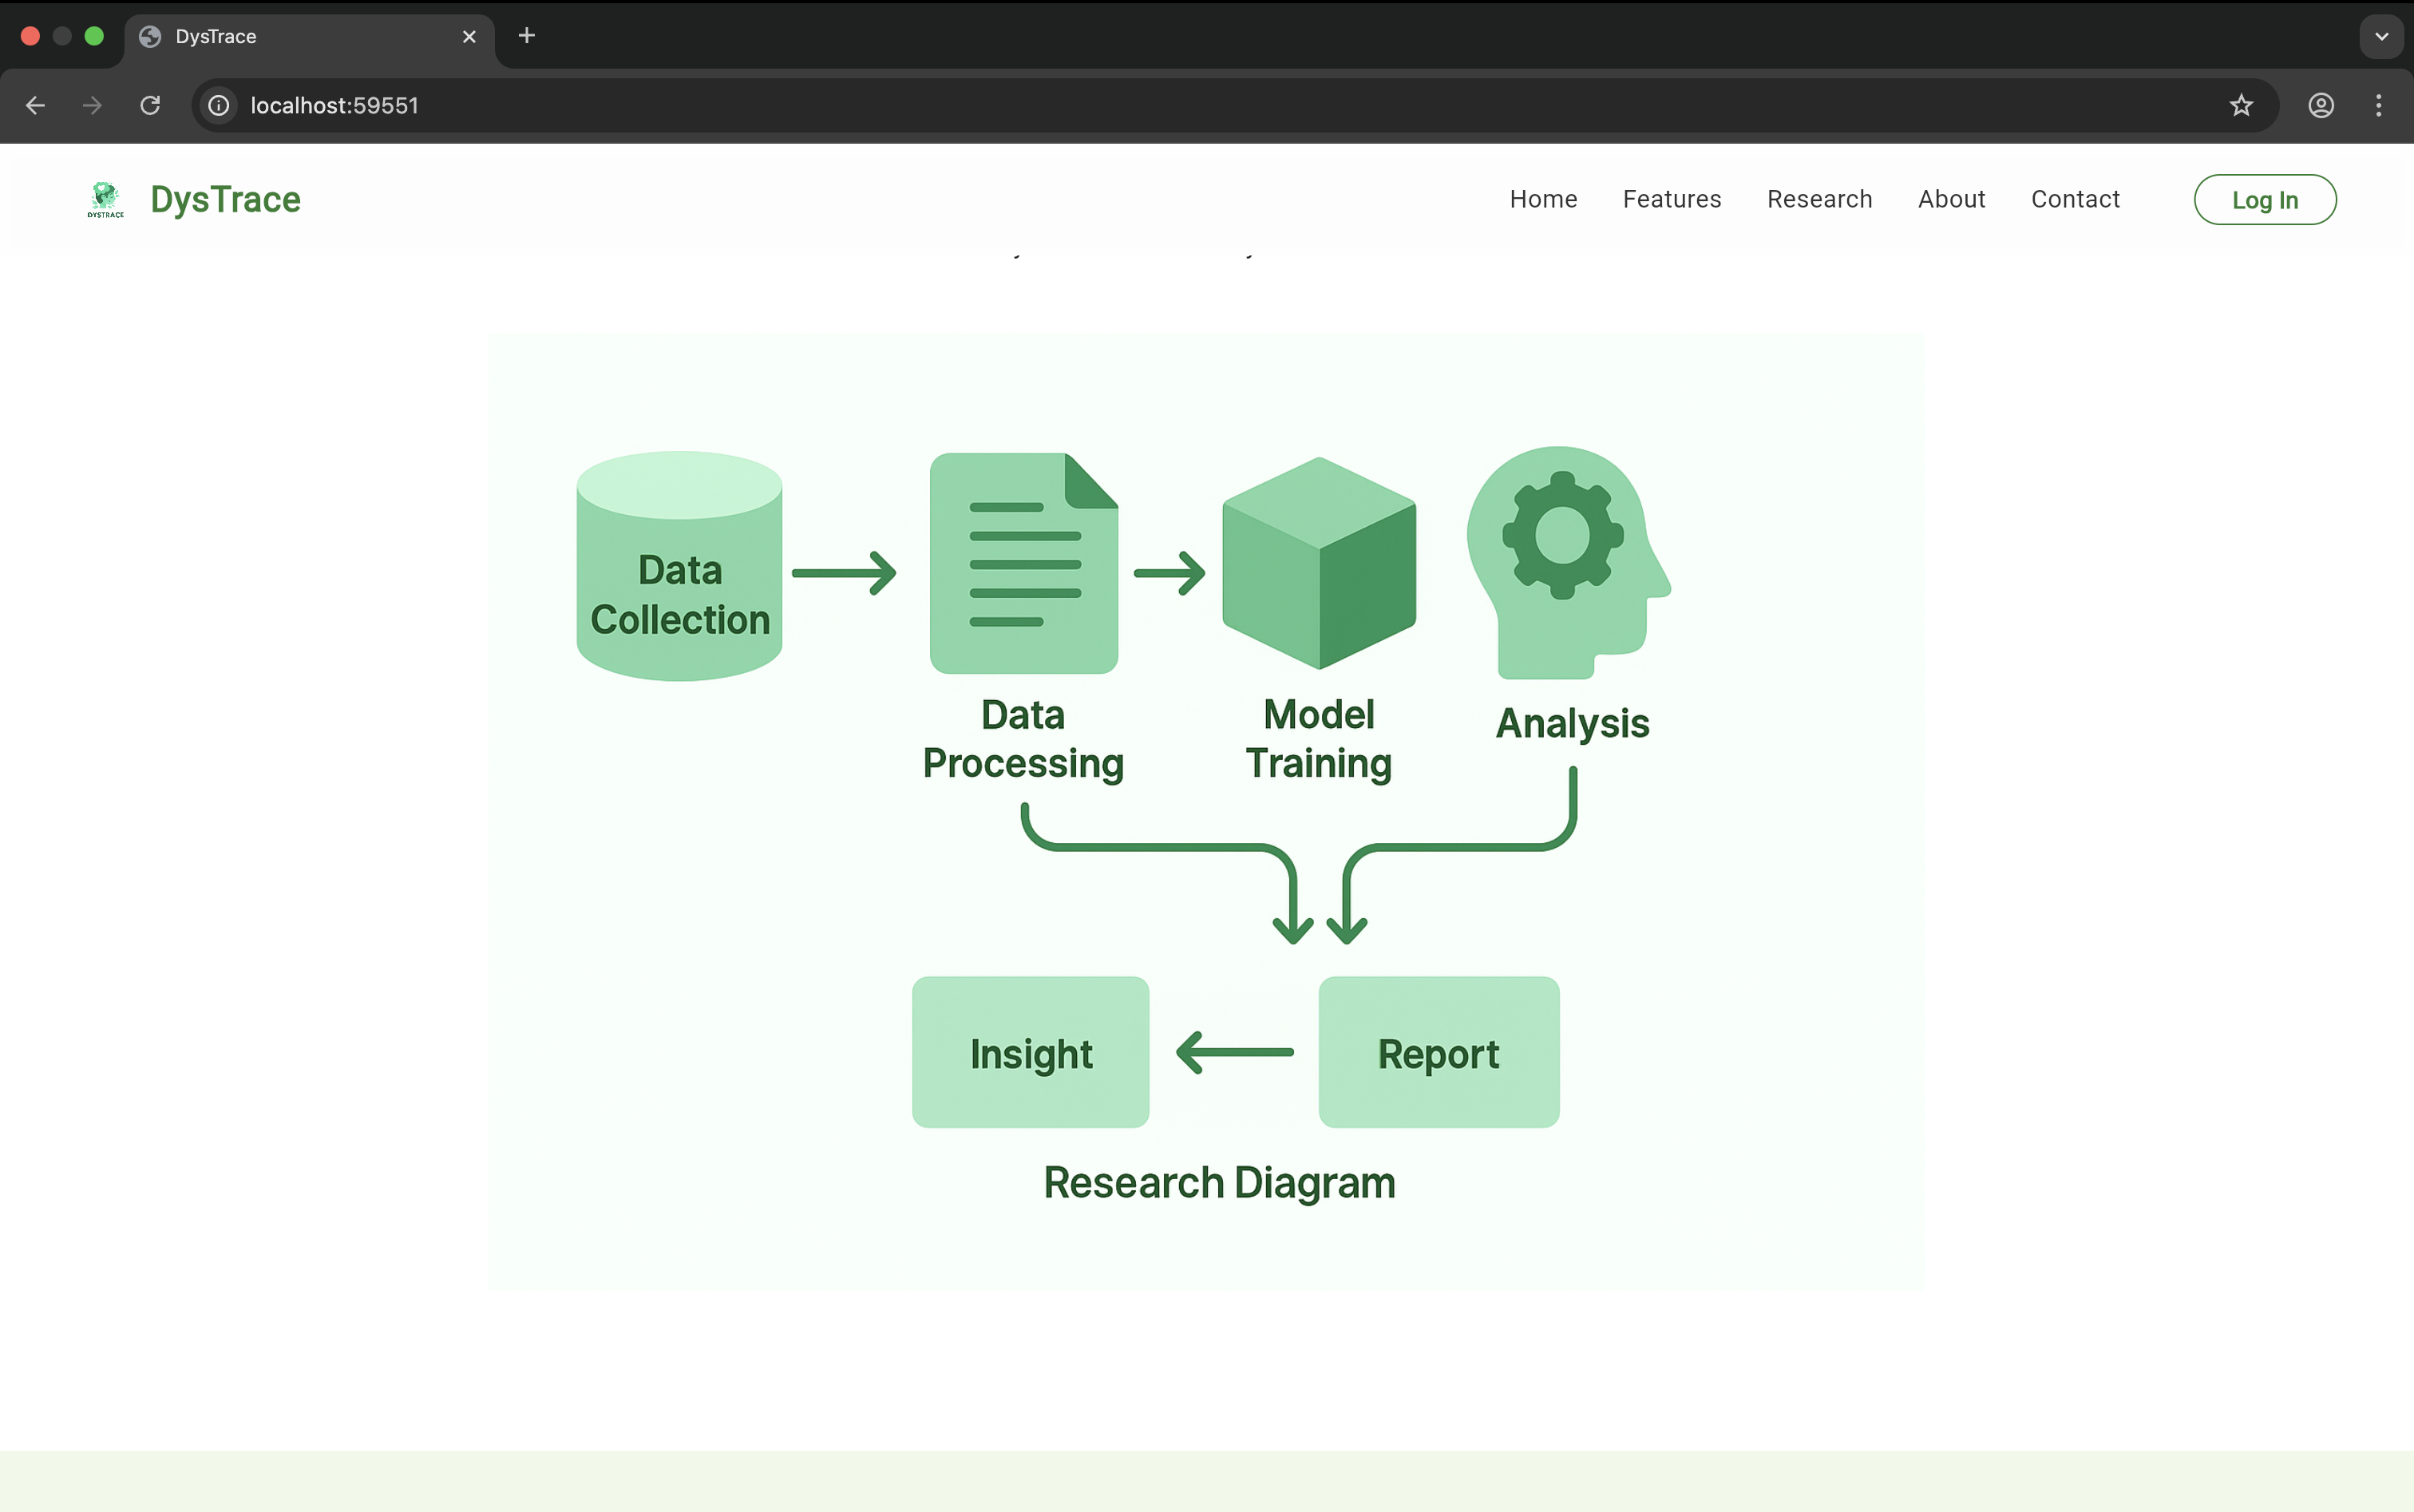Navigate to Research section link

1819,199
